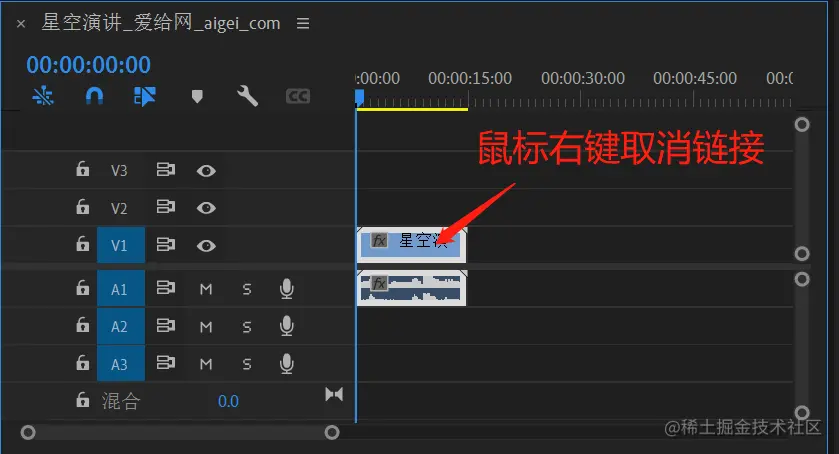Select the 星空 video clip on V1

tap(411, 245)
